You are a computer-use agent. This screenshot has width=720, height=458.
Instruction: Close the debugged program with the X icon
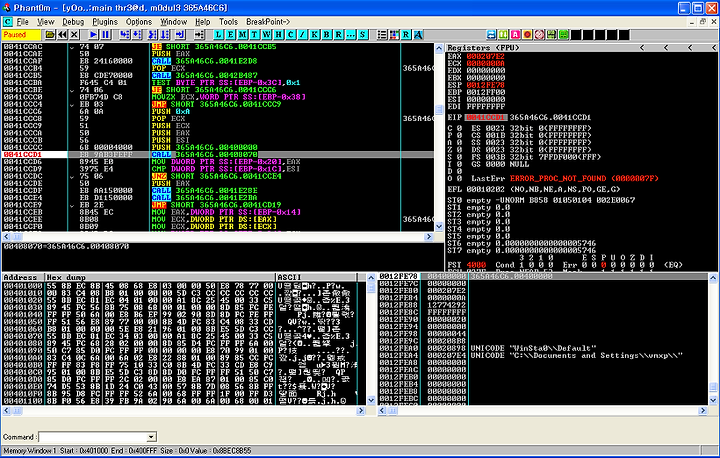coord(74,34)
